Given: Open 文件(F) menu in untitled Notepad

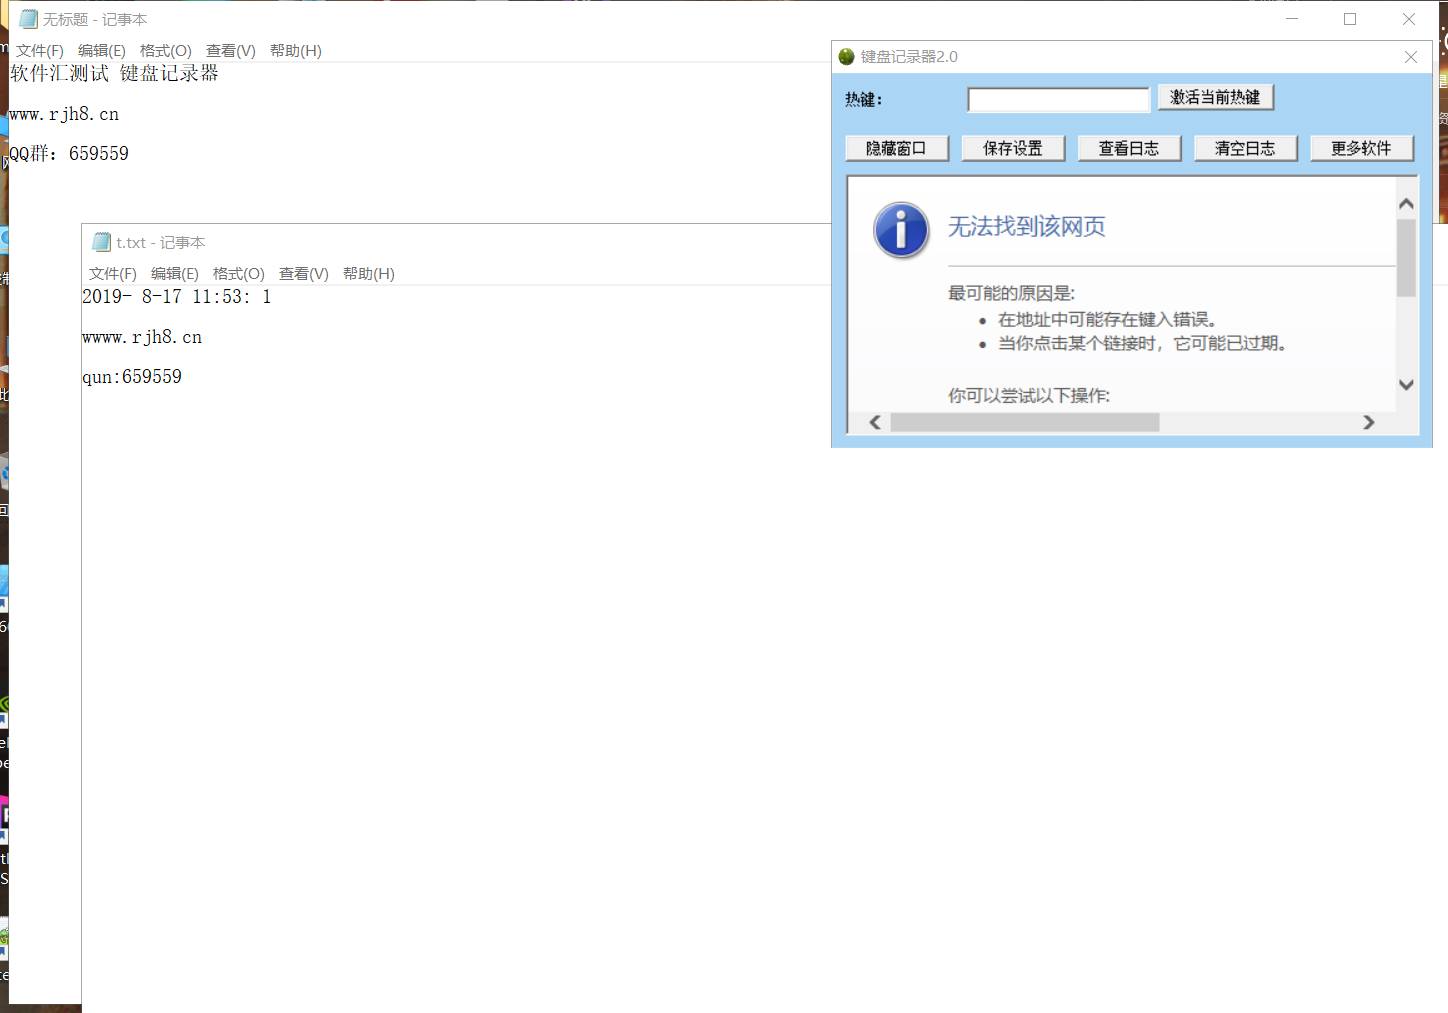Looking at the screenshot, I should (x=39, y=51).
